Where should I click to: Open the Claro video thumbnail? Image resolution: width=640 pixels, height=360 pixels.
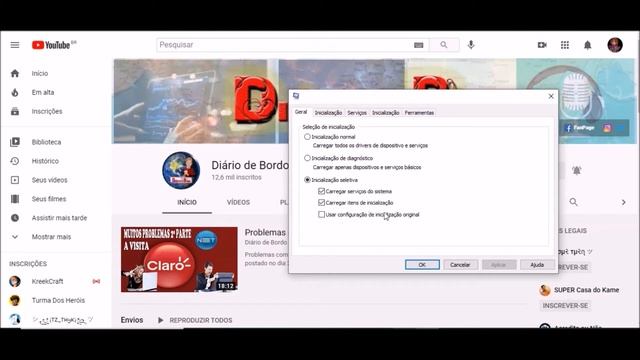pos(179,260)
